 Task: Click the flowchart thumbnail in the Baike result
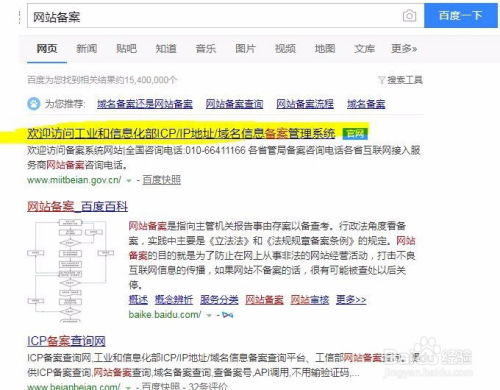(70, 270)
